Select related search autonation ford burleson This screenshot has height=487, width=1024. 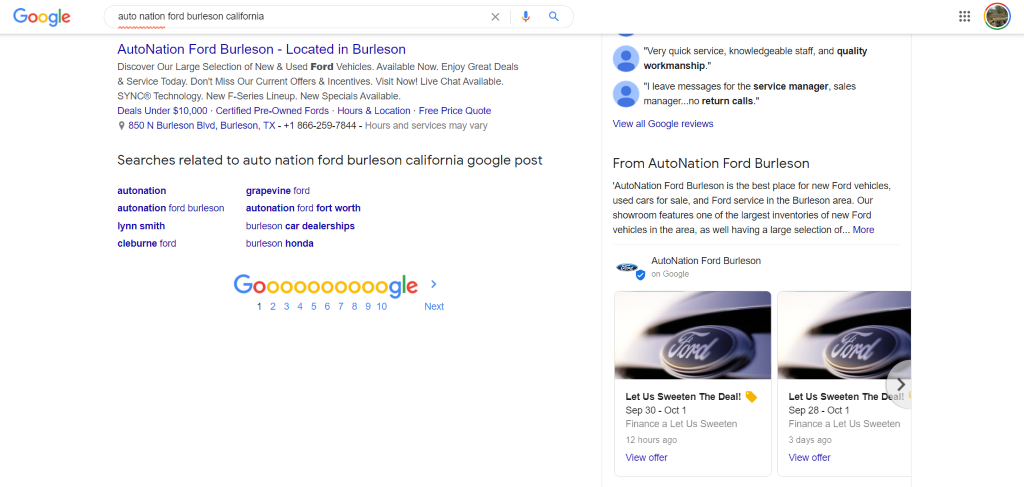coord(171,208)
